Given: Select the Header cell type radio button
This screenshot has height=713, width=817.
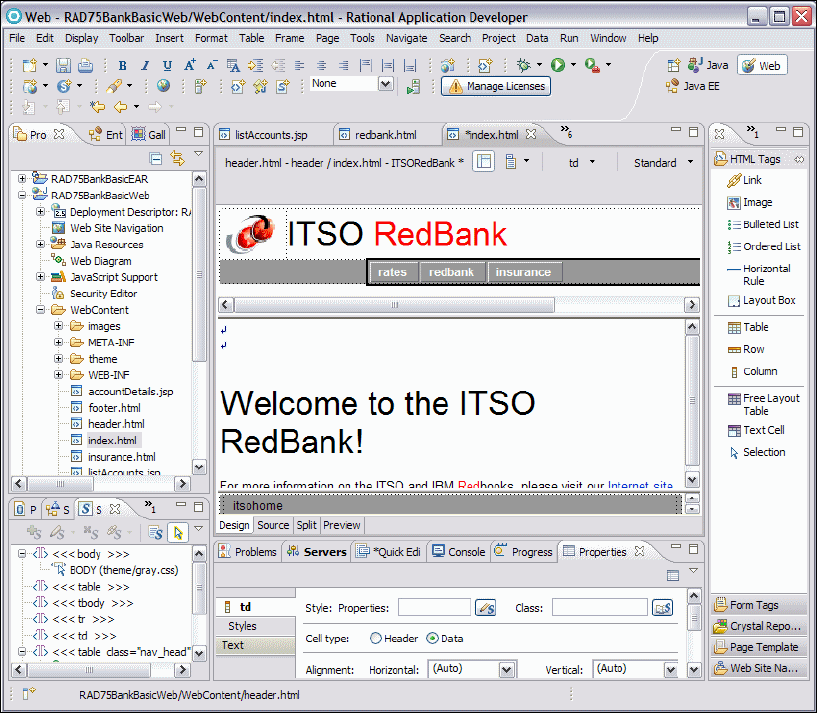Looking at the screenshot, I should click(x=375, y=638).
